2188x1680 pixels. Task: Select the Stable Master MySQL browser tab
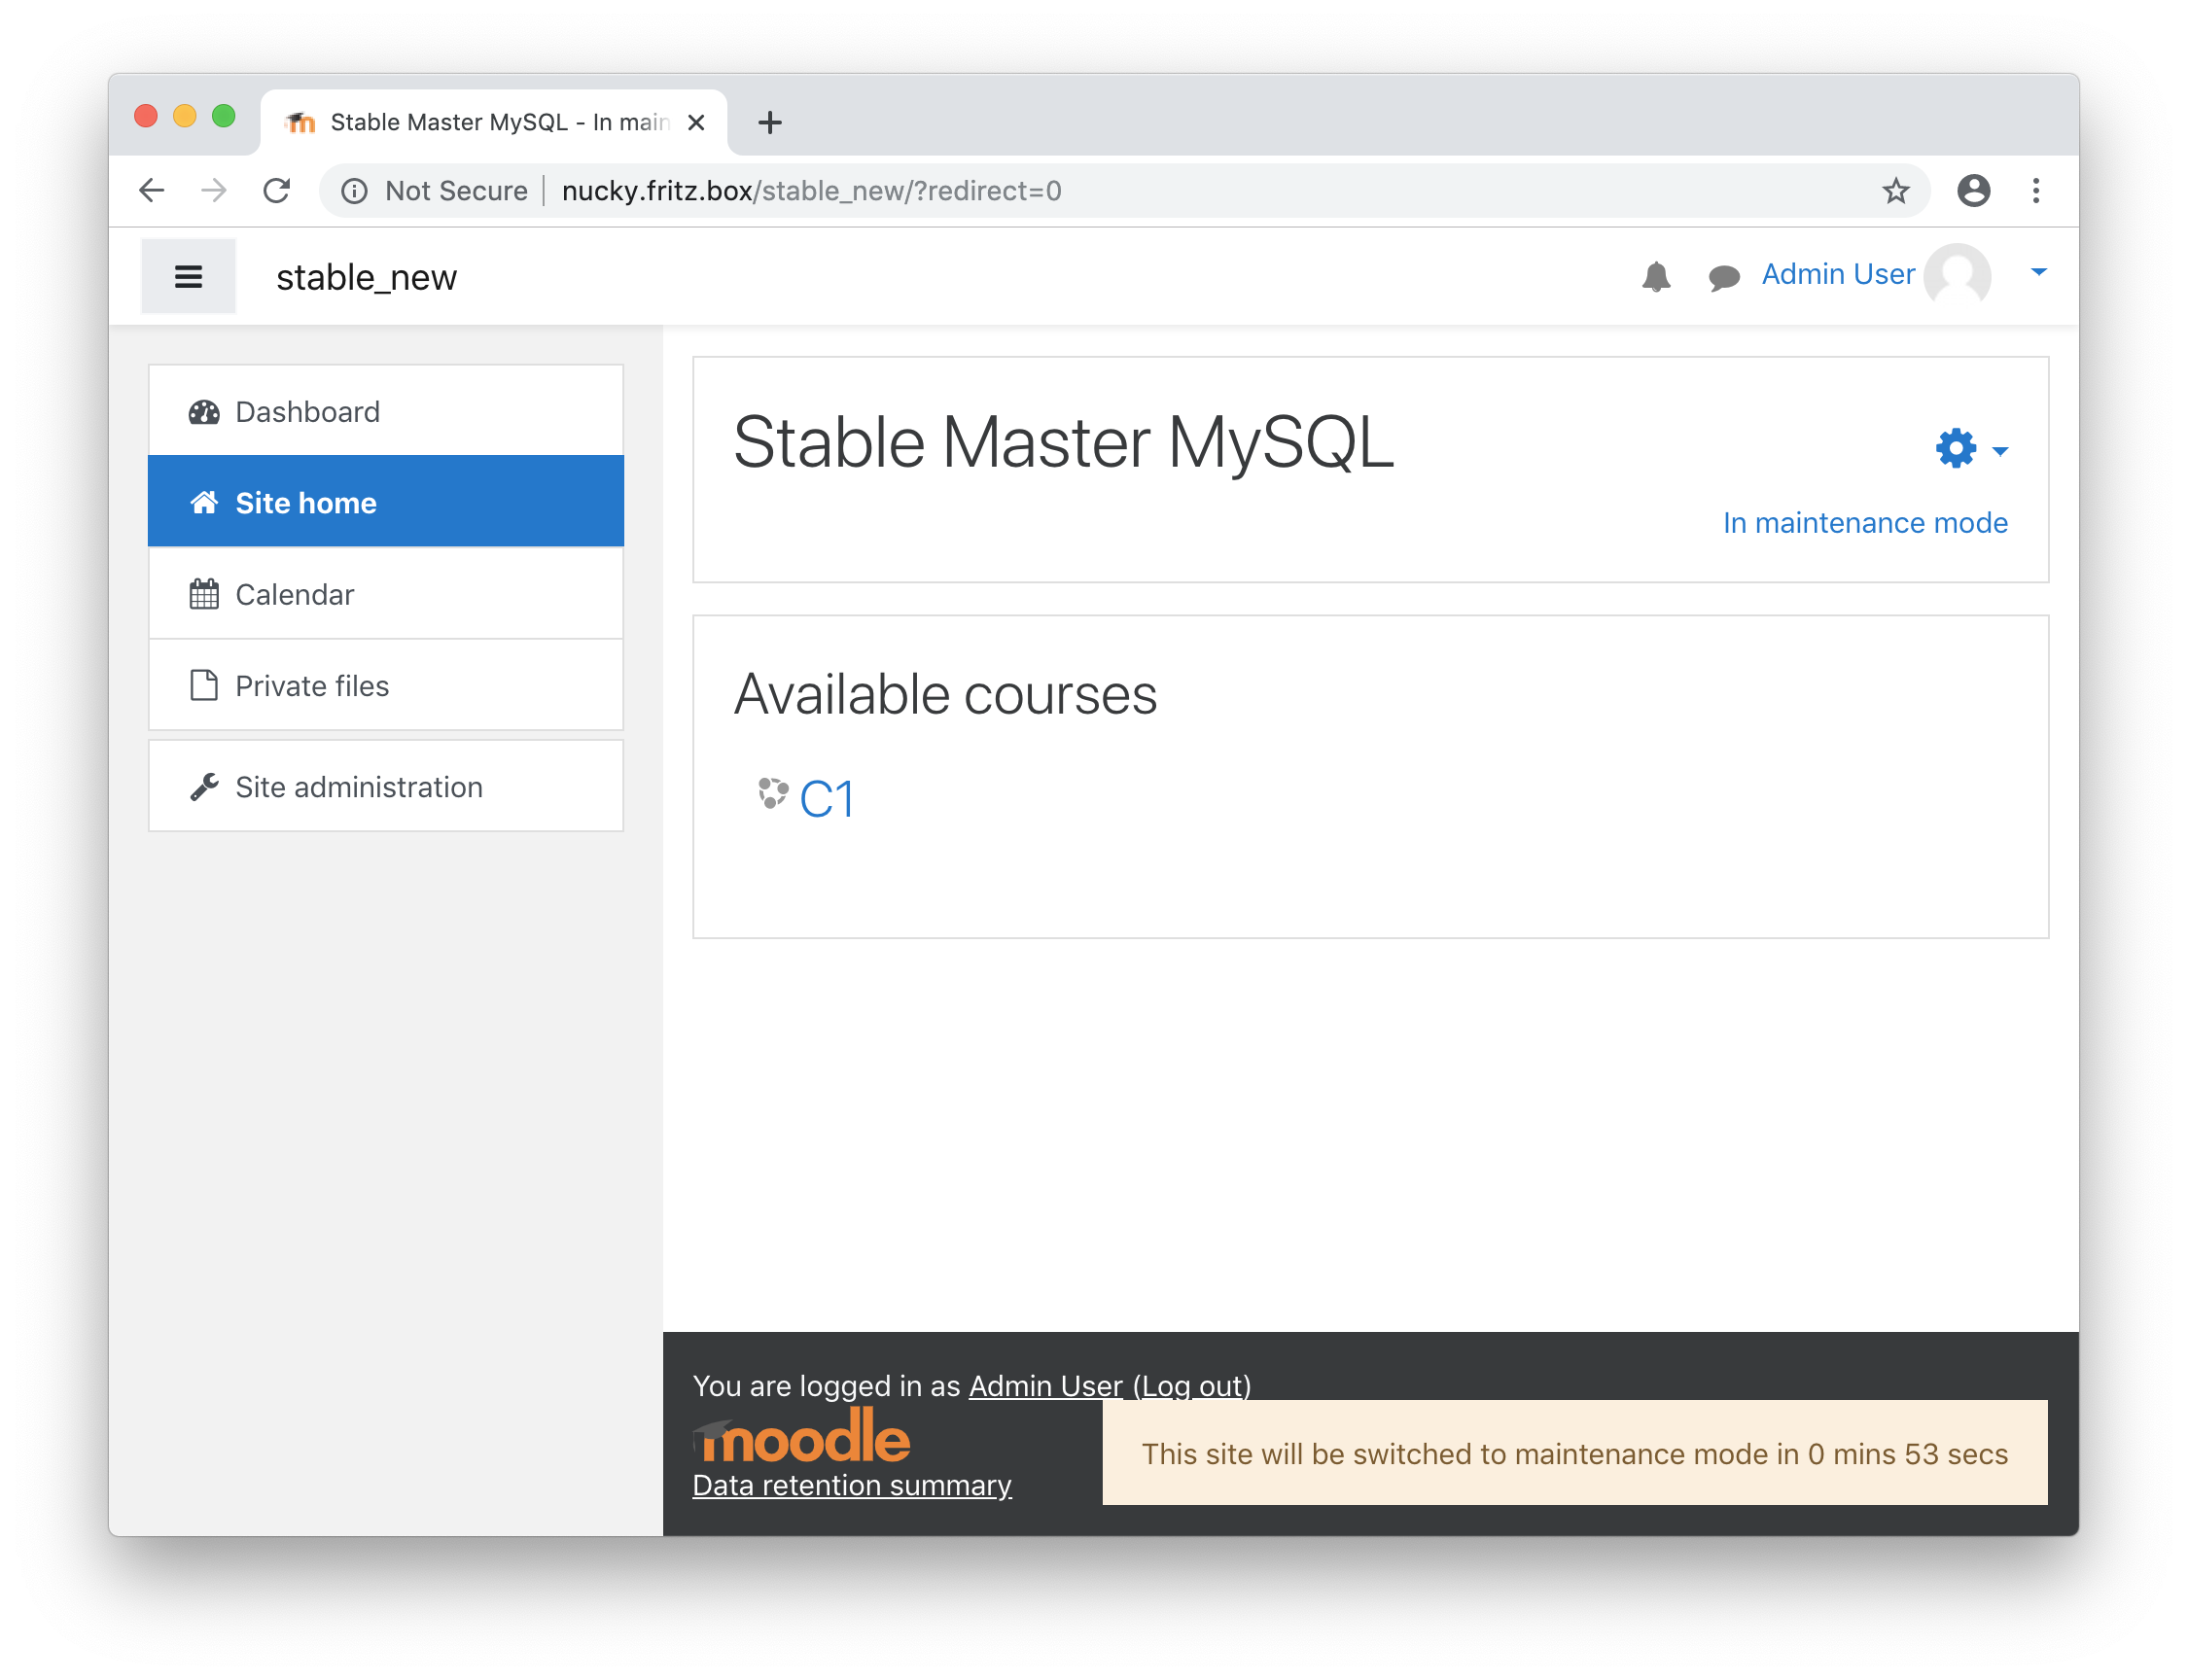494,122
